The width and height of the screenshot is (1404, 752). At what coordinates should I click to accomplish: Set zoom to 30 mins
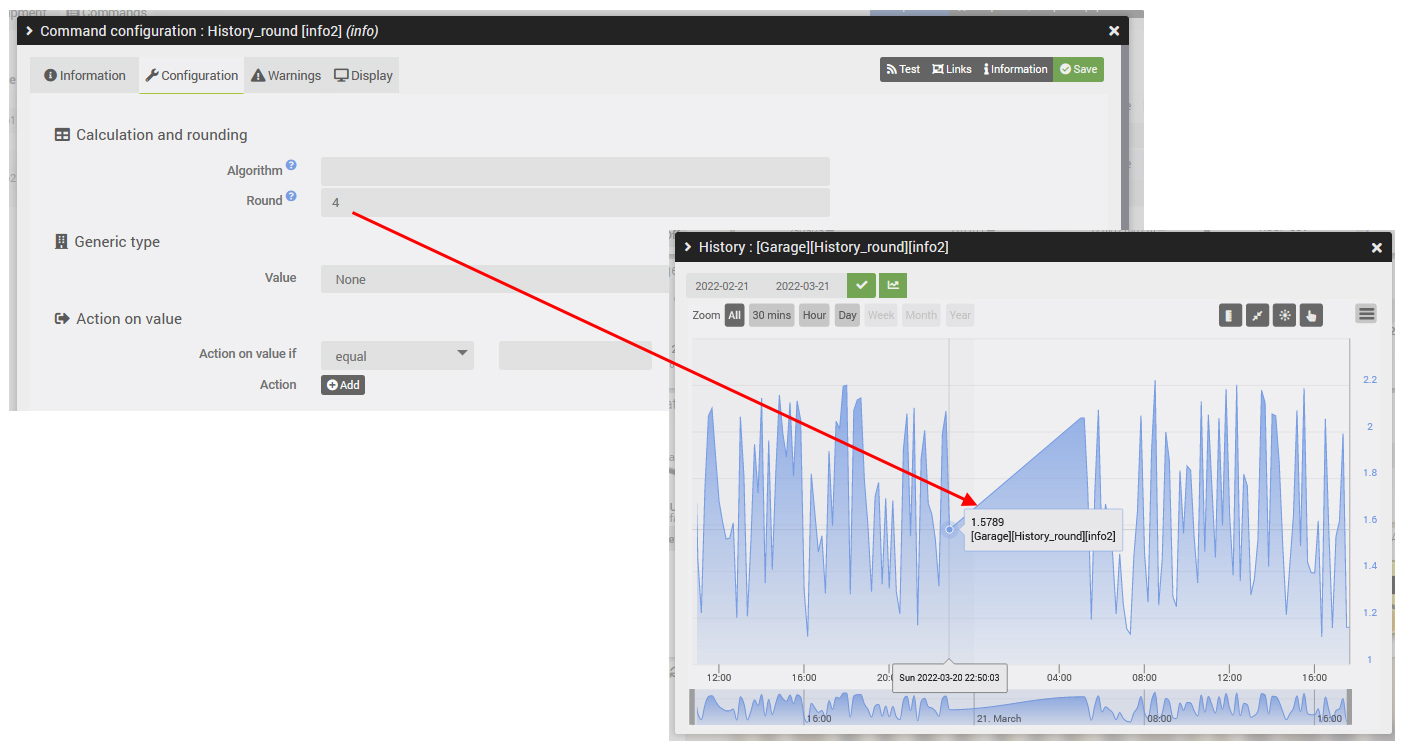pos(771,315)
